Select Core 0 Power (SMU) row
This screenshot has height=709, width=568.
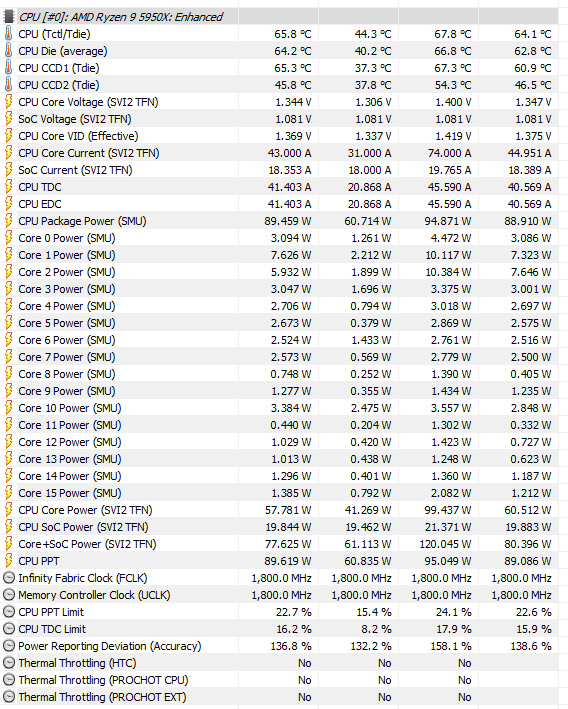coord(280,238)
